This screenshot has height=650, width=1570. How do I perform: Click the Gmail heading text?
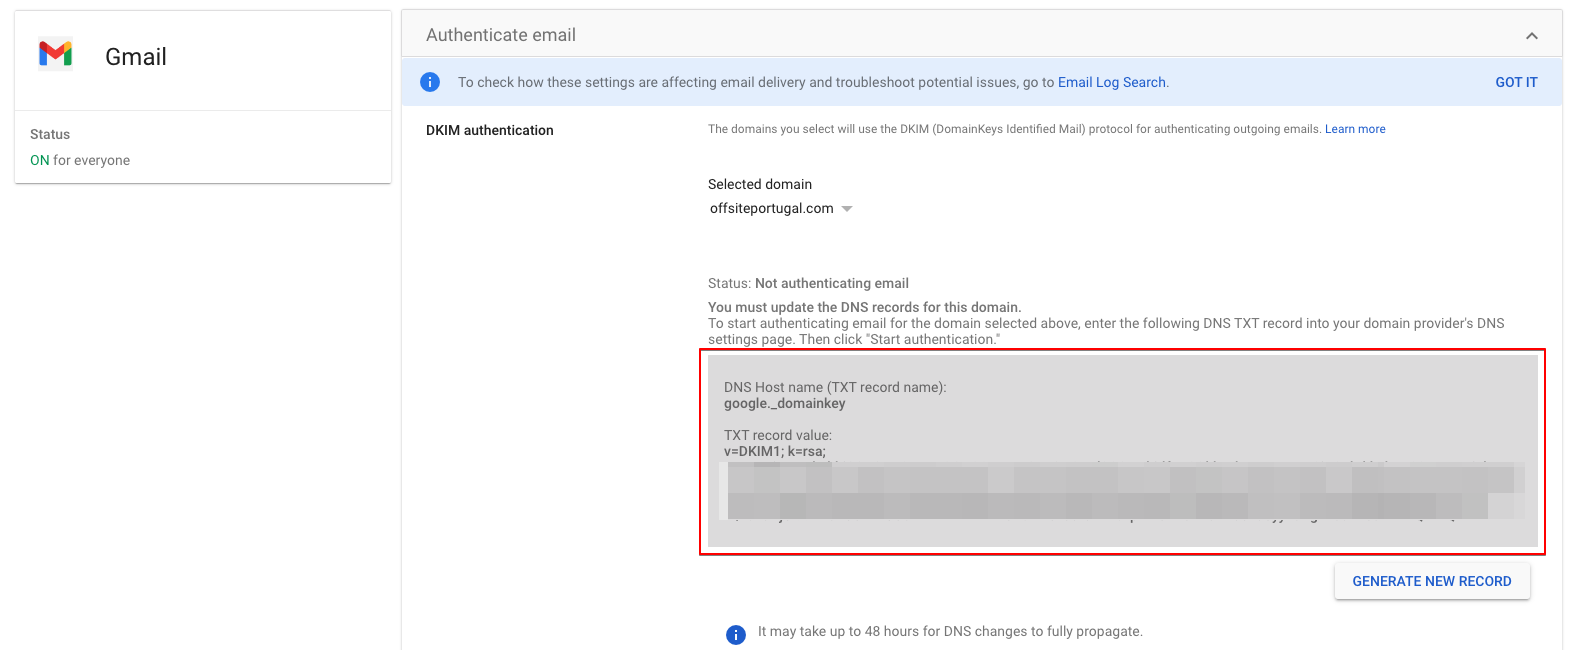click(x=136, y=57)
